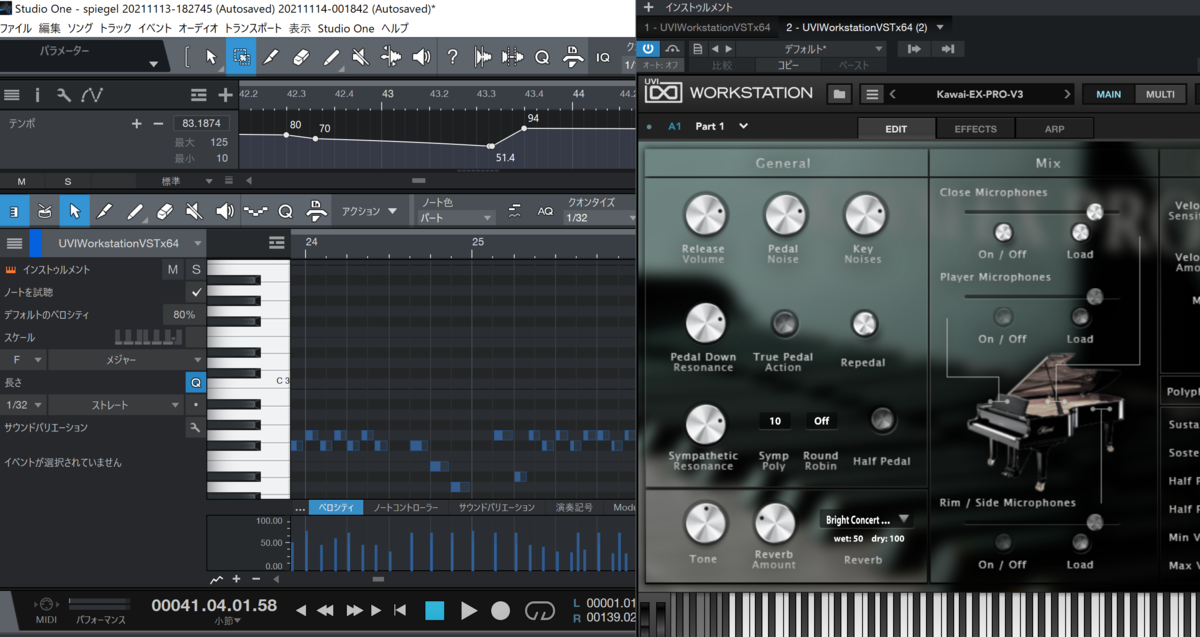Click the MULTI button

click(1160, 94)
